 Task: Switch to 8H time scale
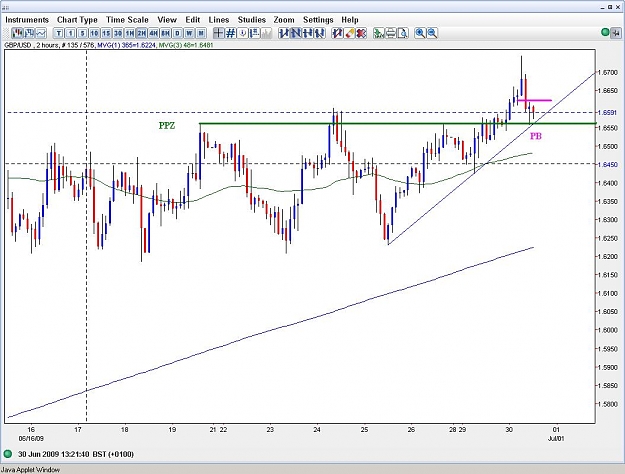click(165, 33)
